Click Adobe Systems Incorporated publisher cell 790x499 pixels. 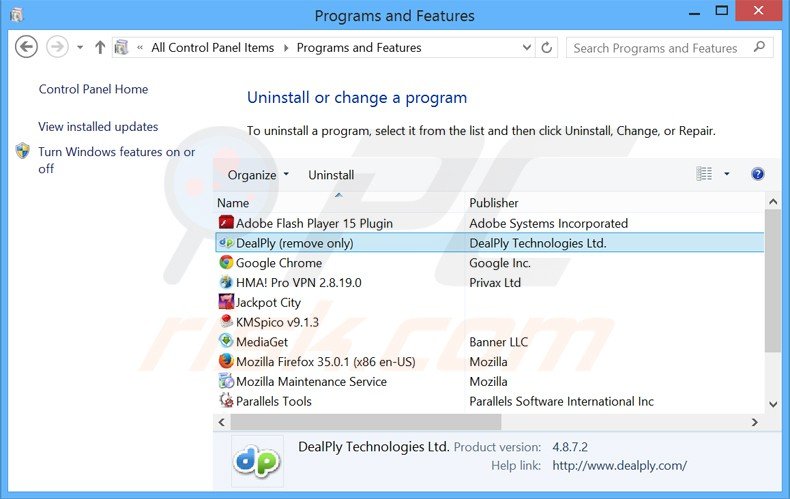[x=549, y=223]
